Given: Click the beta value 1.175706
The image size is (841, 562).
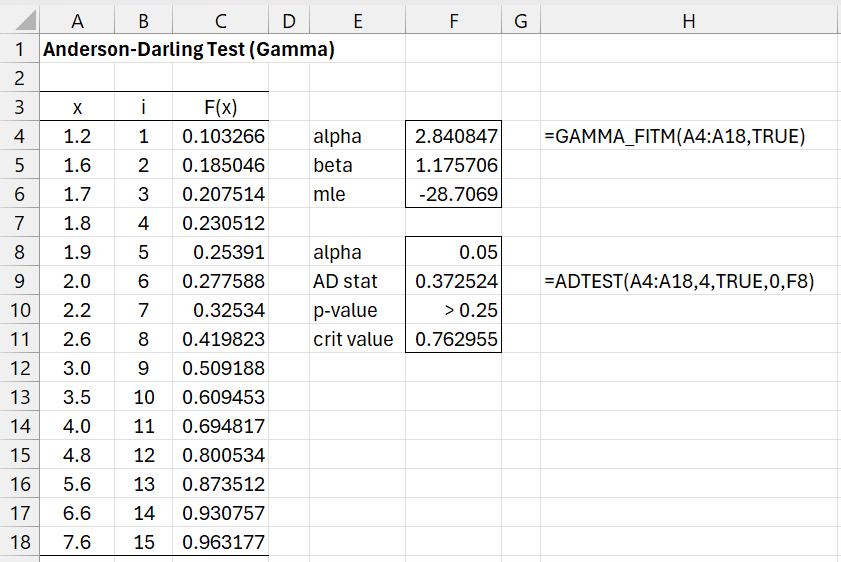Looking at the screenshot, I should (x=453, y=165).
